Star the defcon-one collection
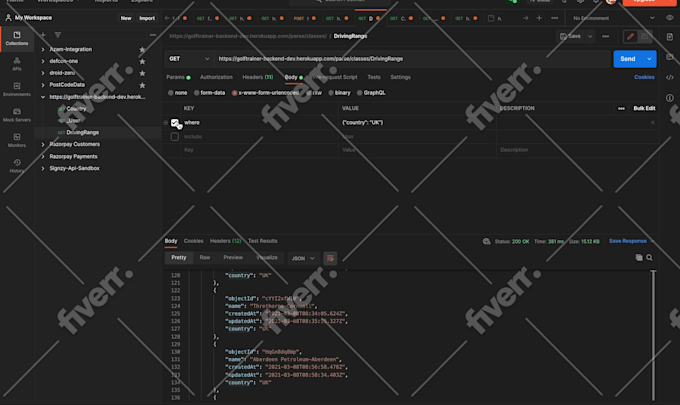The image size is (680, 405). tap(142, 61)
